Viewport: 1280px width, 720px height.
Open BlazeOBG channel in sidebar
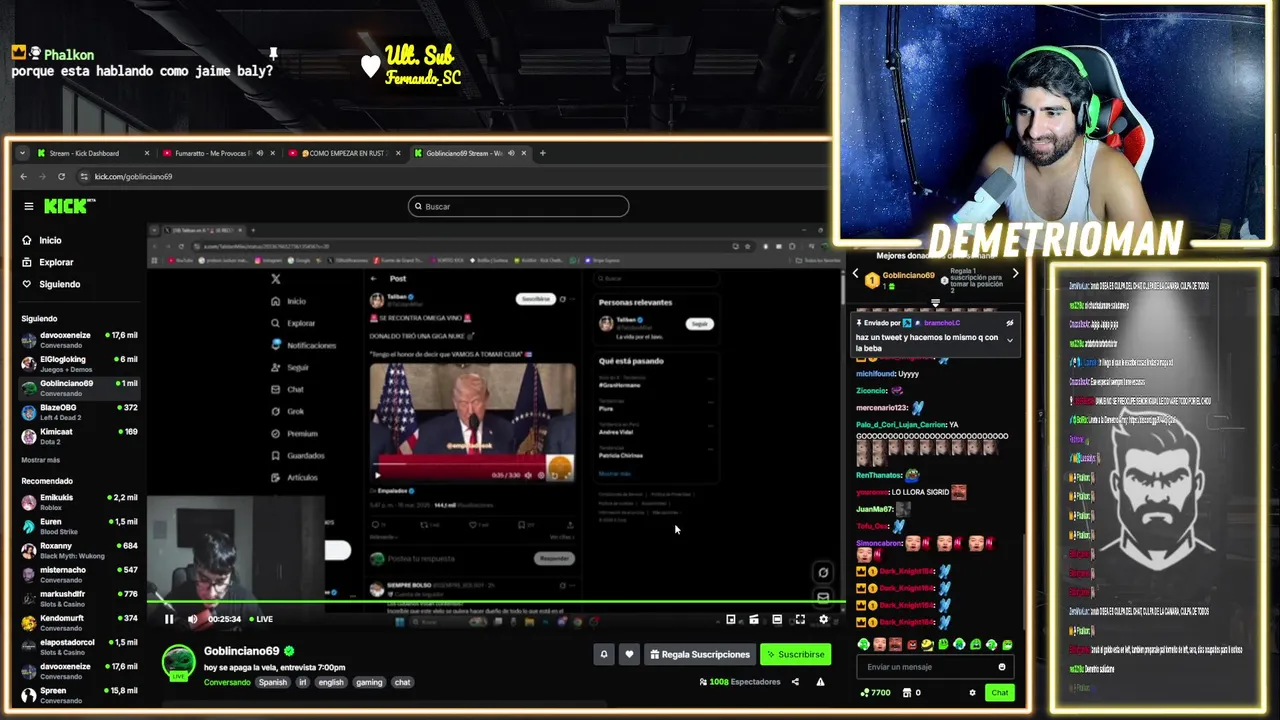click(x=79, y=412)
